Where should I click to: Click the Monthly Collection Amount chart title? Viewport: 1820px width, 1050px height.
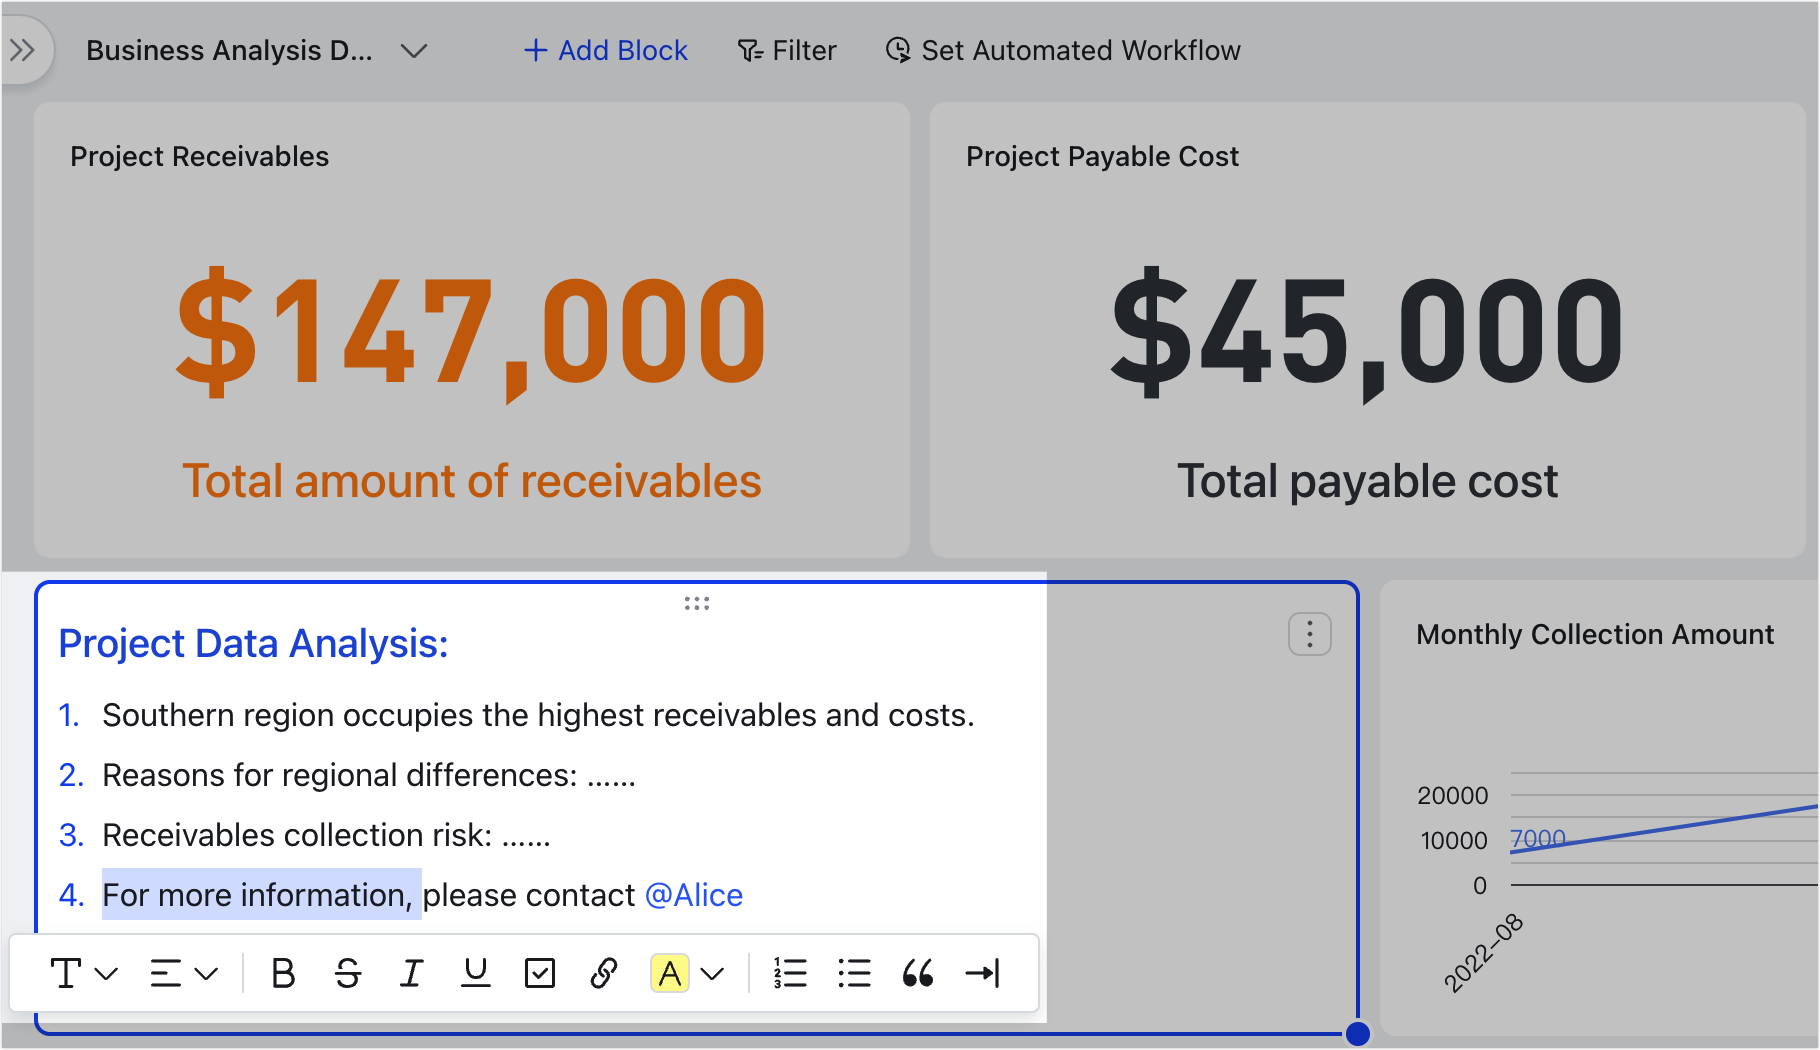pyautogui.click(x=1595, y=635)
